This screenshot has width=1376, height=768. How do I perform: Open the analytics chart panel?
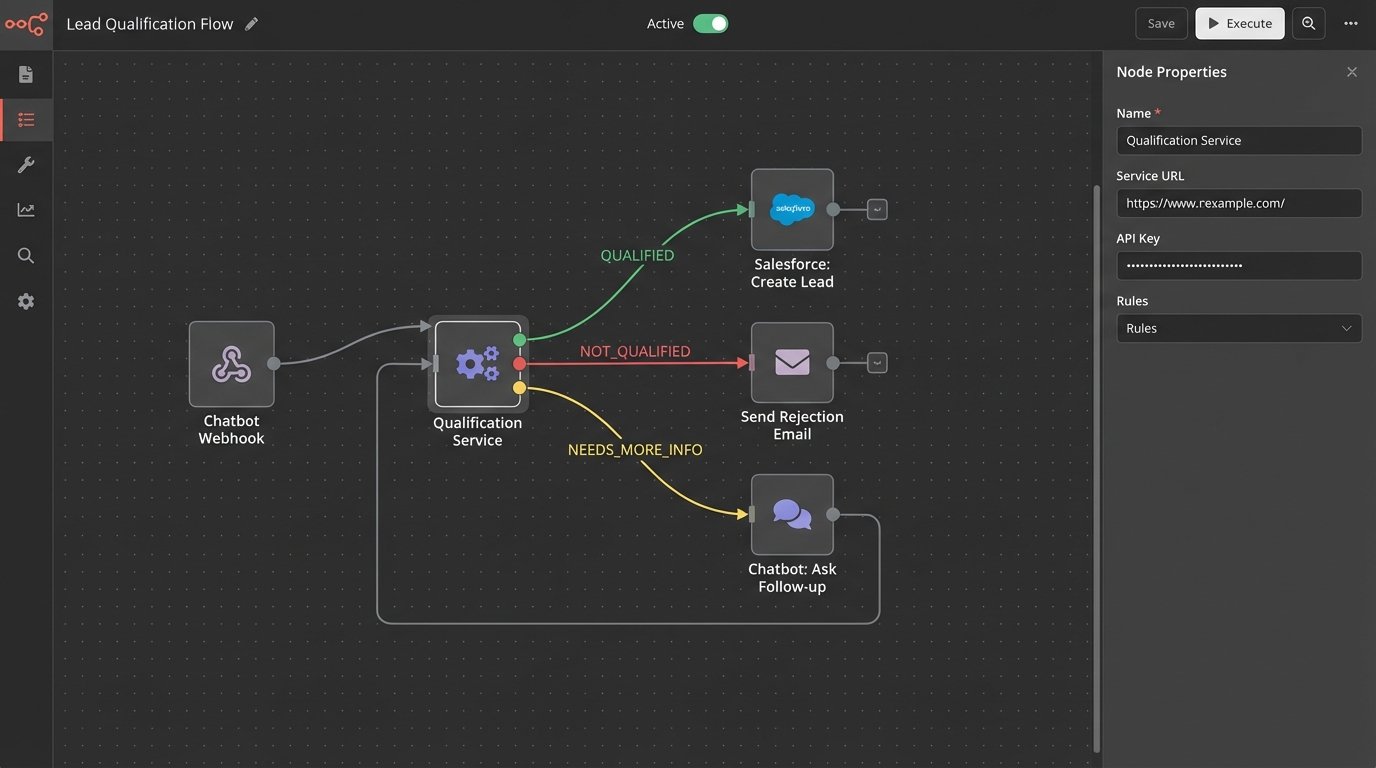(26, 209)
